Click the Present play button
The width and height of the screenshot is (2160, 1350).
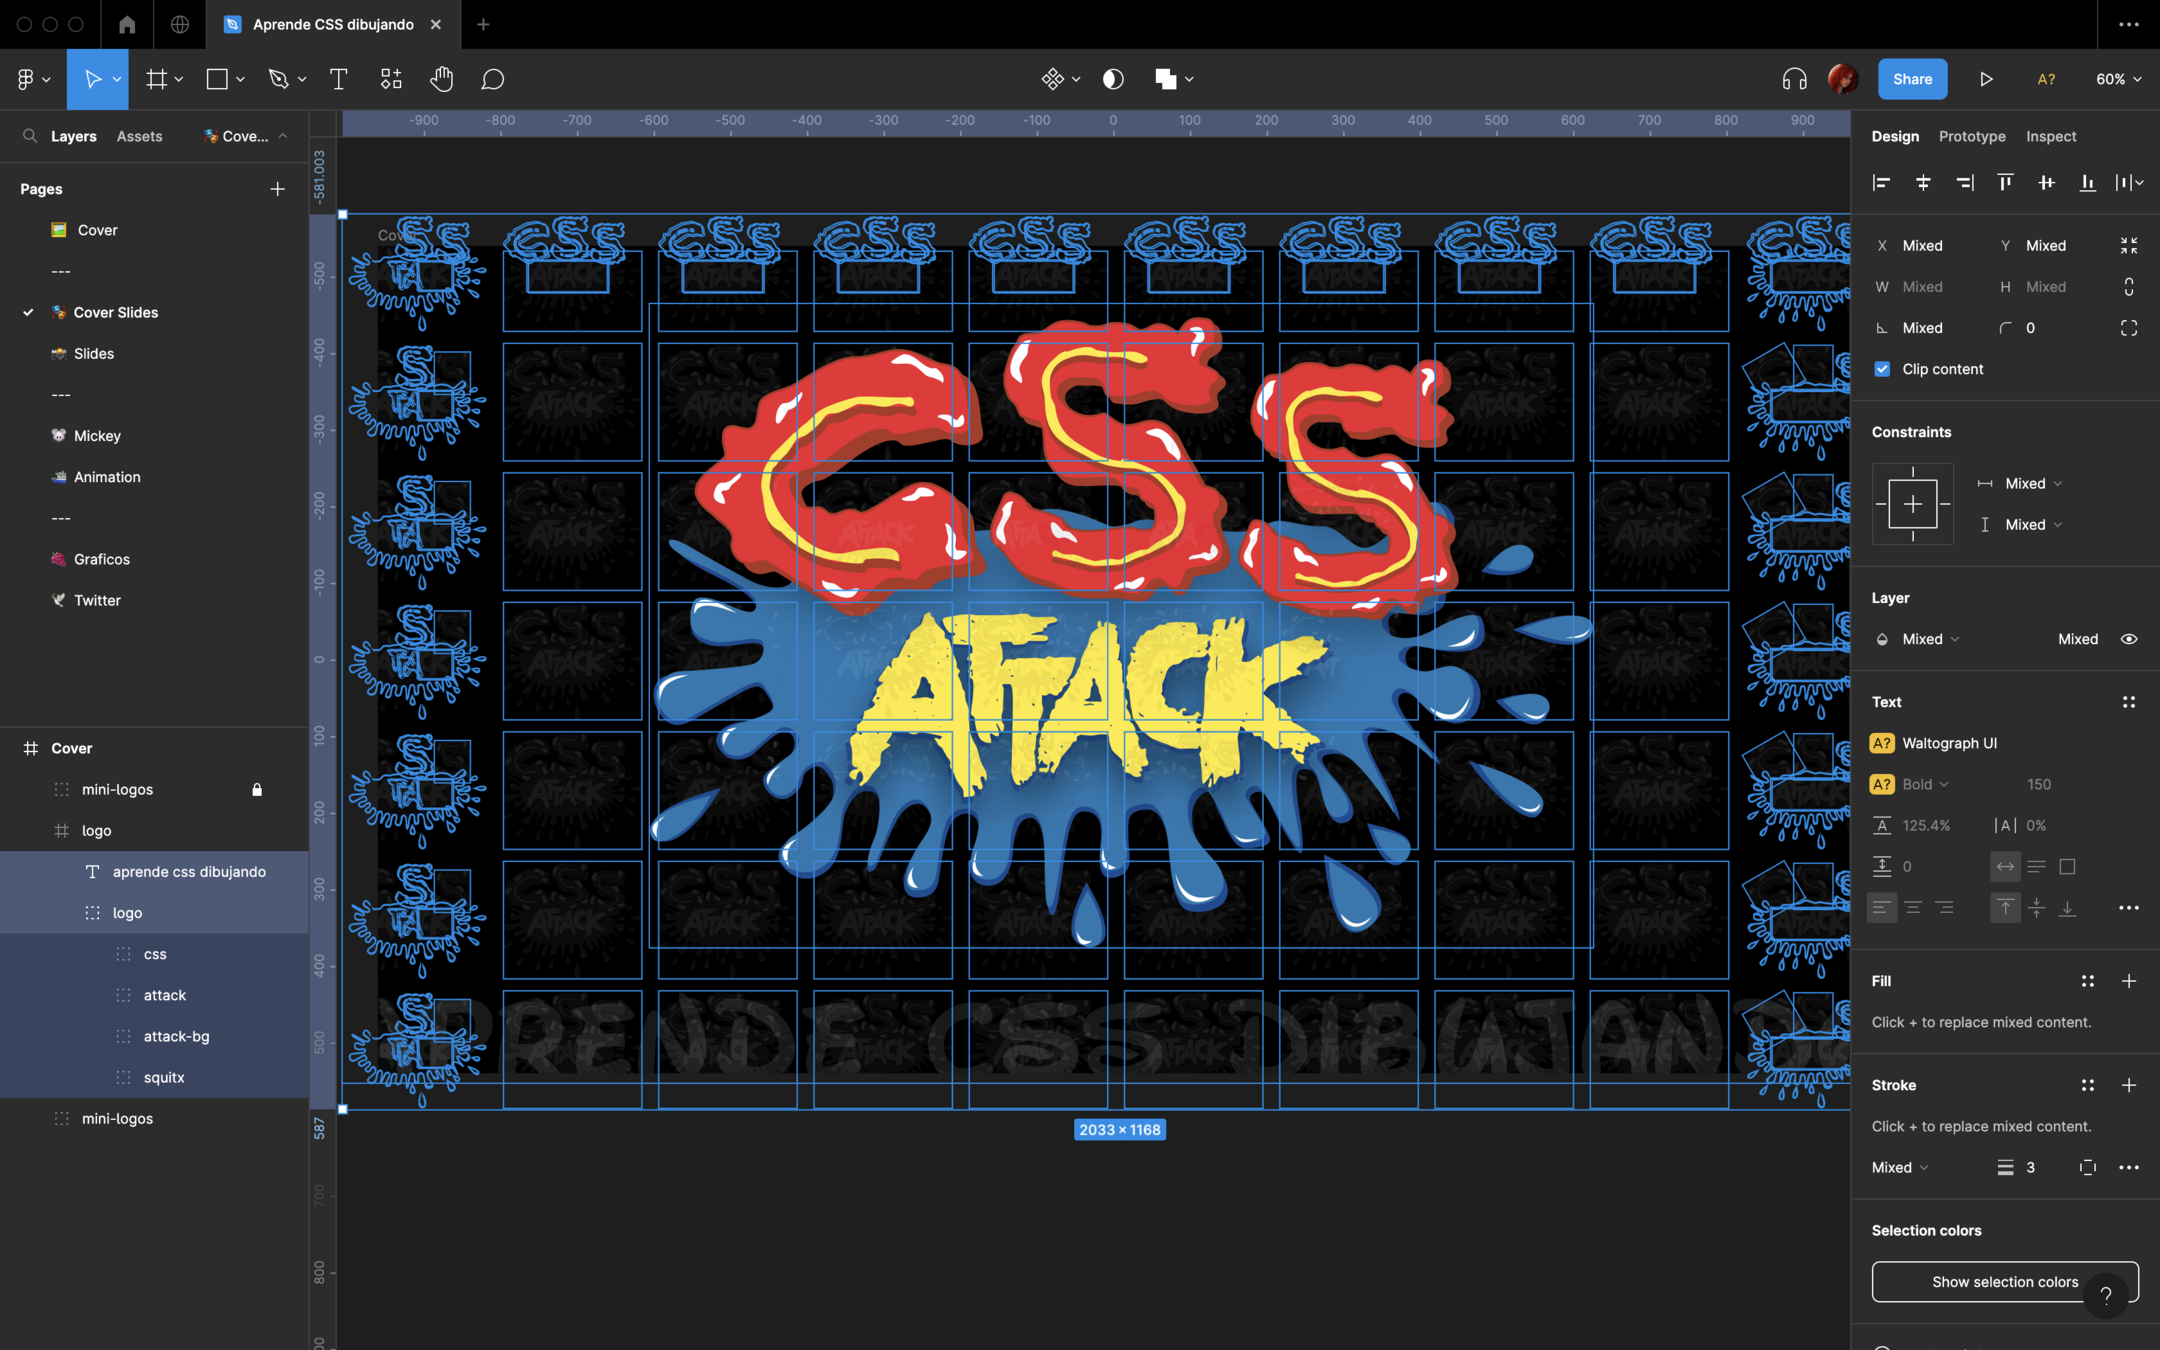(x=1986, y=79)
